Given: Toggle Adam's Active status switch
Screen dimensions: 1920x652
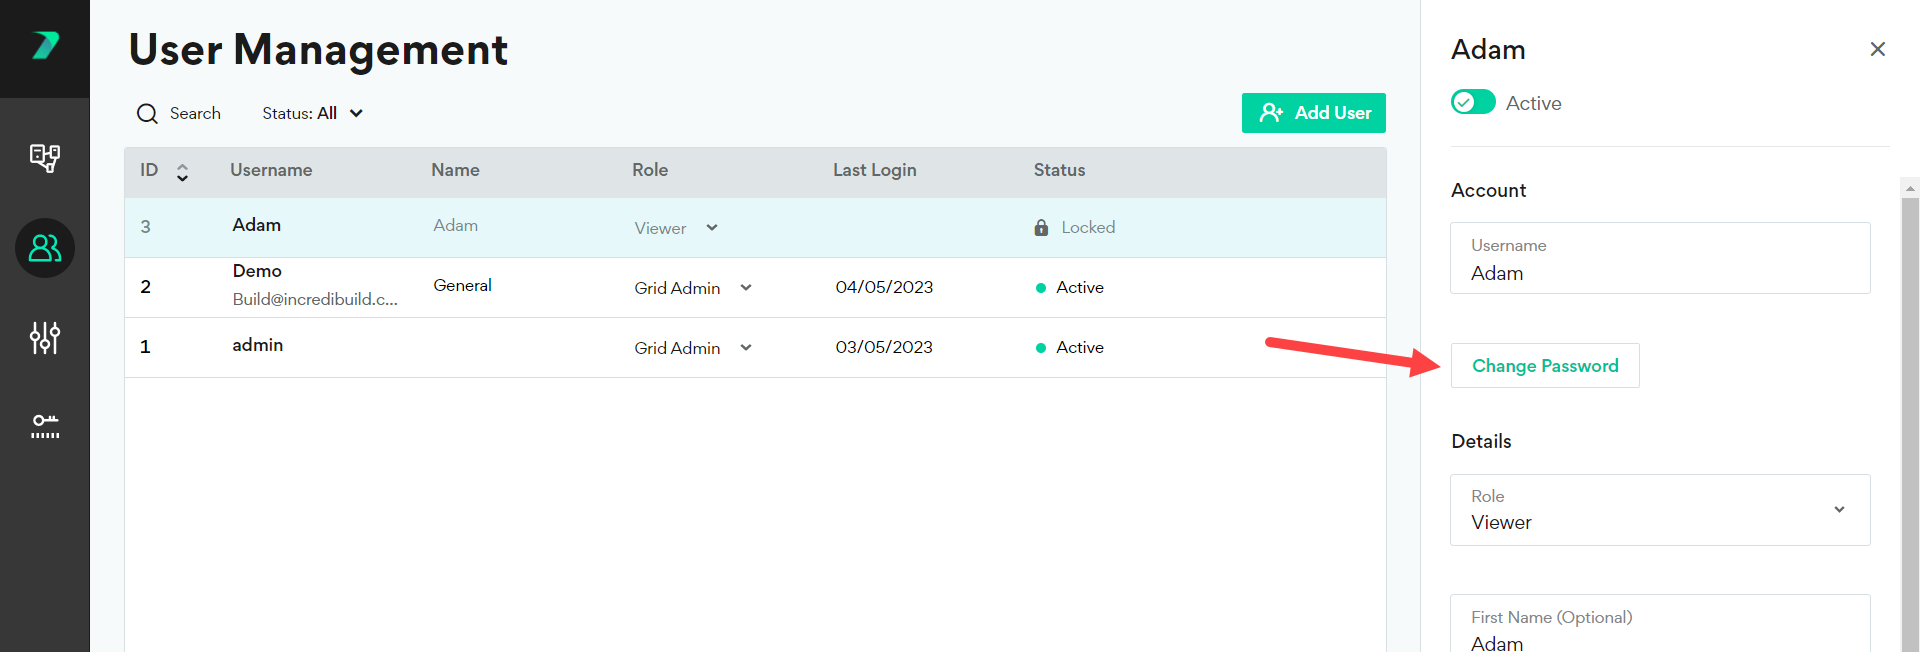Looking at the screenshot, I should pos(1473,103).
